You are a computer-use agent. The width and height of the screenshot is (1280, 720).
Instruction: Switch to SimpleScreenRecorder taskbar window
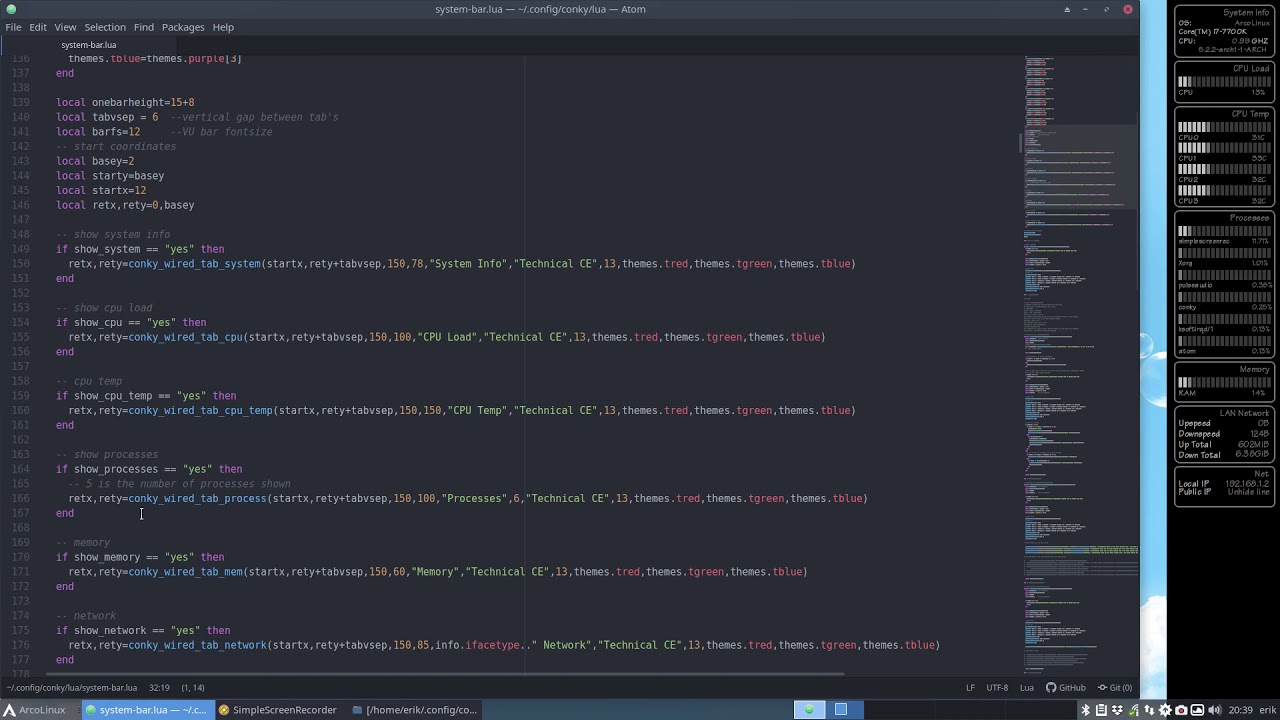[278, 710]
